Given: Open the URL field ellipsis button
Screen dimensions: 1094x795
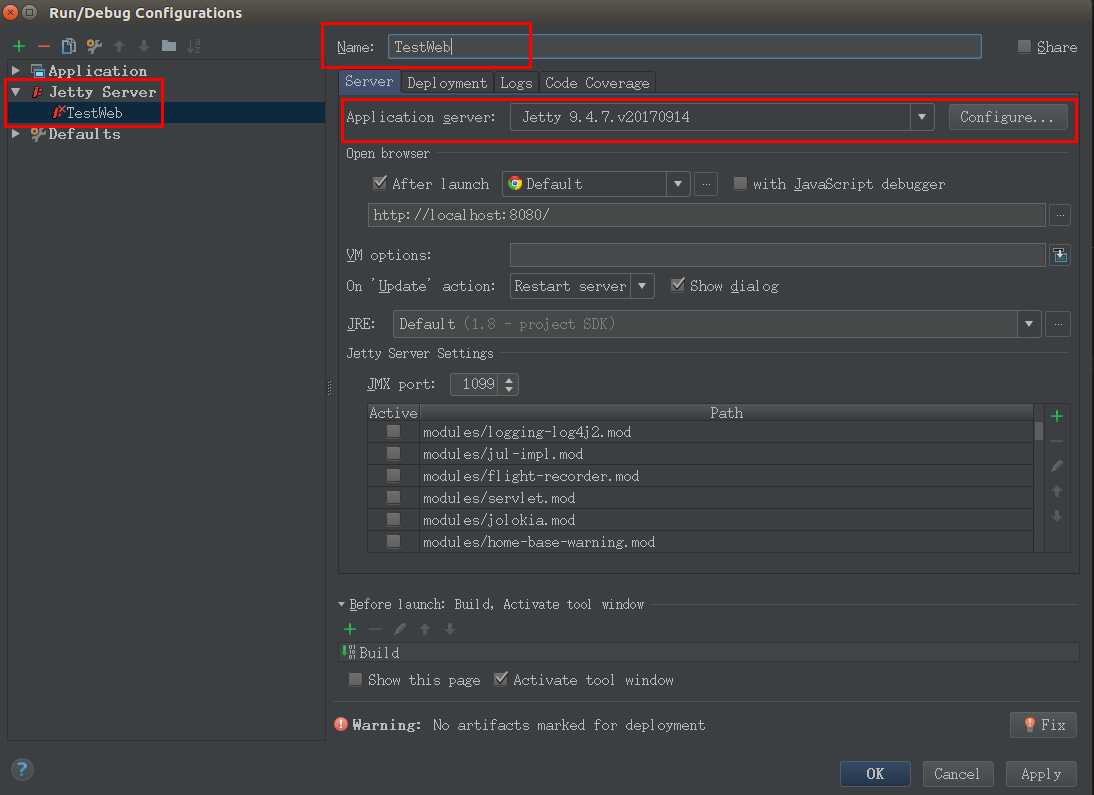Looking at the screenshot, I should pyautogui.click(x=1060, y=215).
